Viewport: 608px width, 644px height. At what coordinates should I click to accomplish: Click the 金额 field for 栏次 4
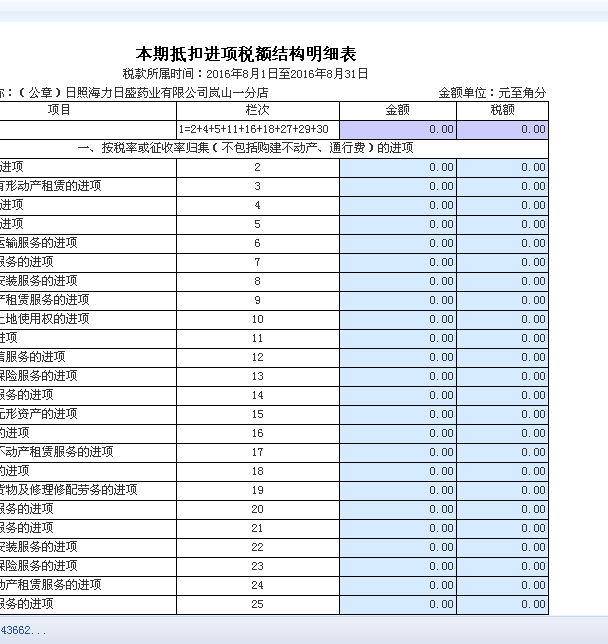(x=398, y=205)
